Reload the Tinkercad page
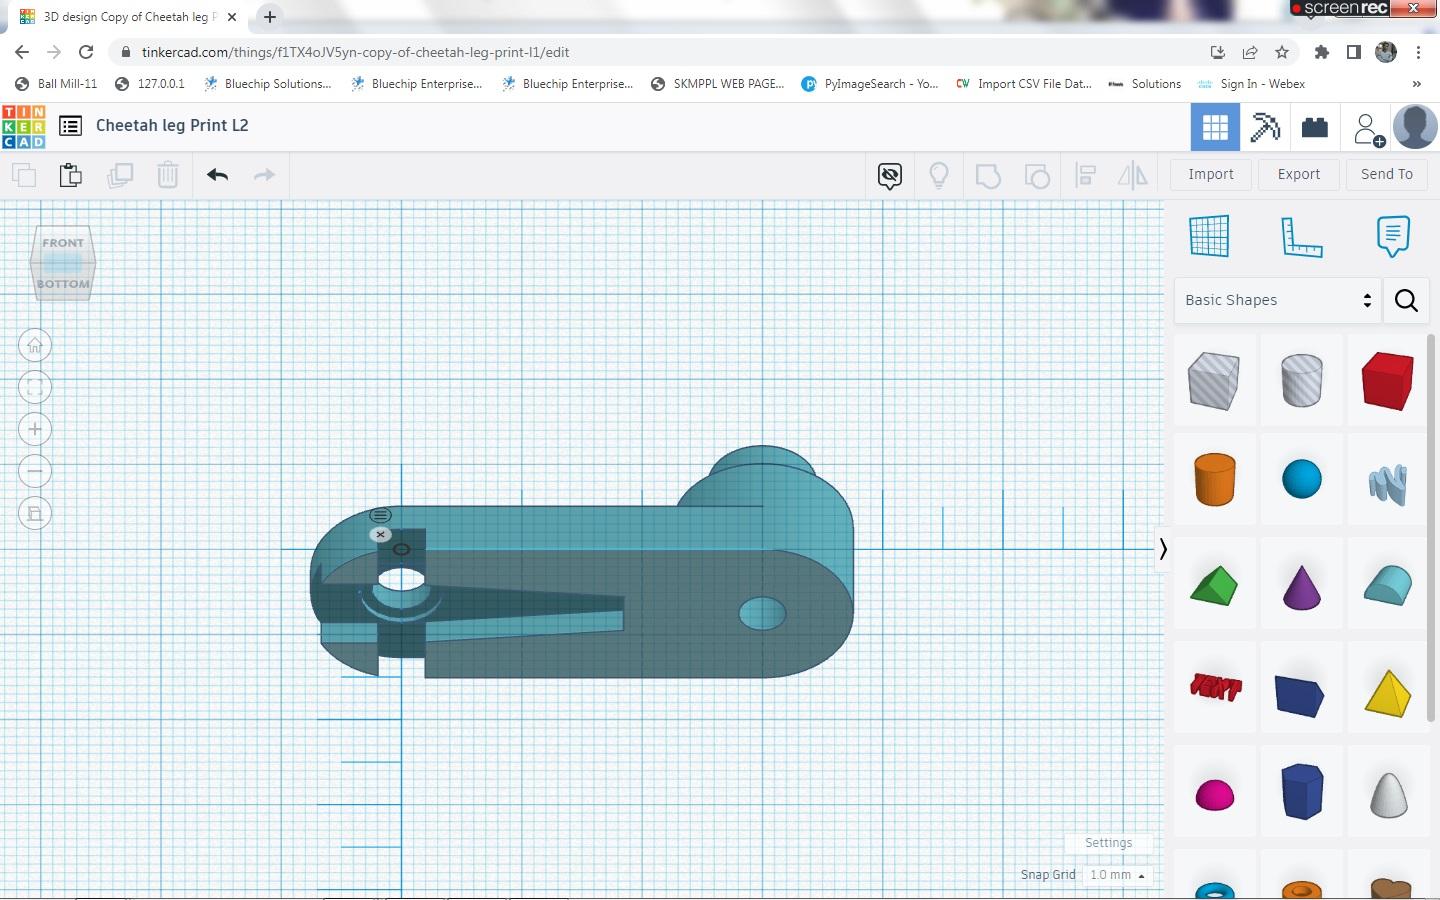The height and width of the screenshot is (900, 1440). (86, 52)
